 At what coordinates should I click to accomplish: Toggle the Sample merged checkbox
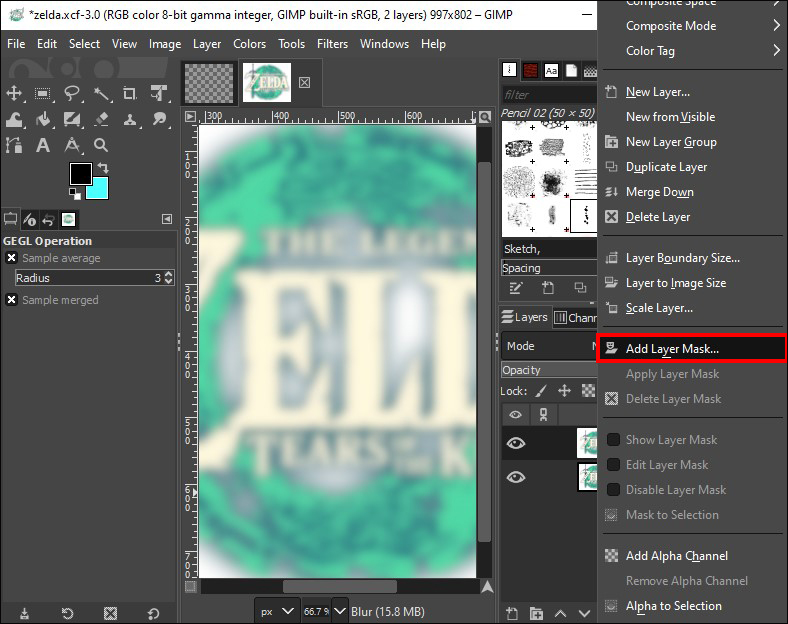(x=12, y=300)
